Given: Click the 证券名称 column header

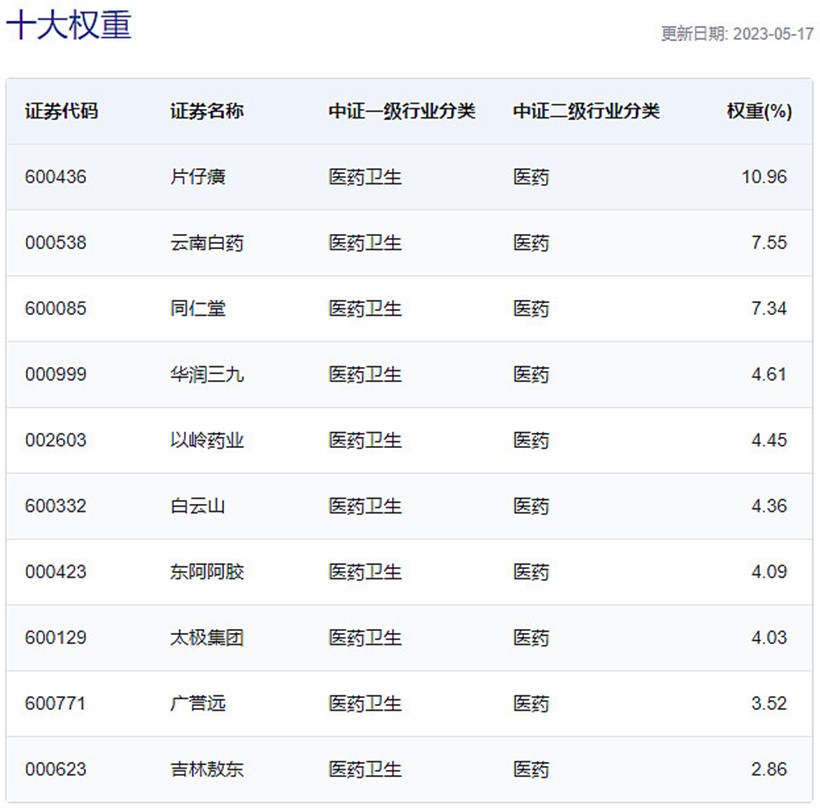Looking at the screenshot, I should 207,111.
